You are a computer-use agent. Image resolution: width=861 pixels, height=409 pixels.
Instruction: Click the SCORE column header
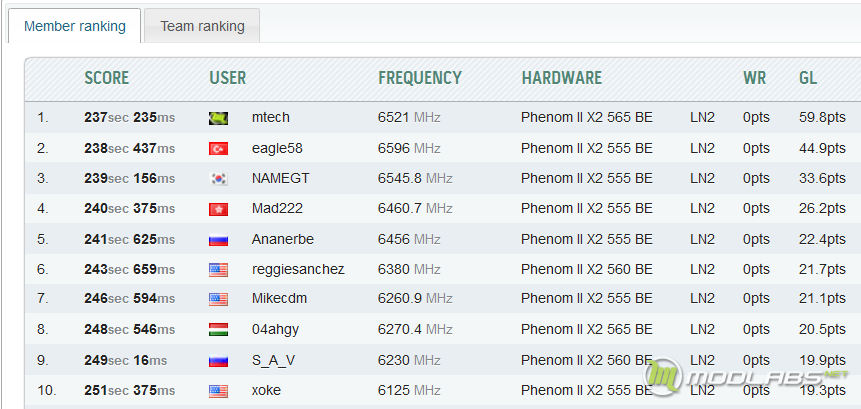point(107,78)
